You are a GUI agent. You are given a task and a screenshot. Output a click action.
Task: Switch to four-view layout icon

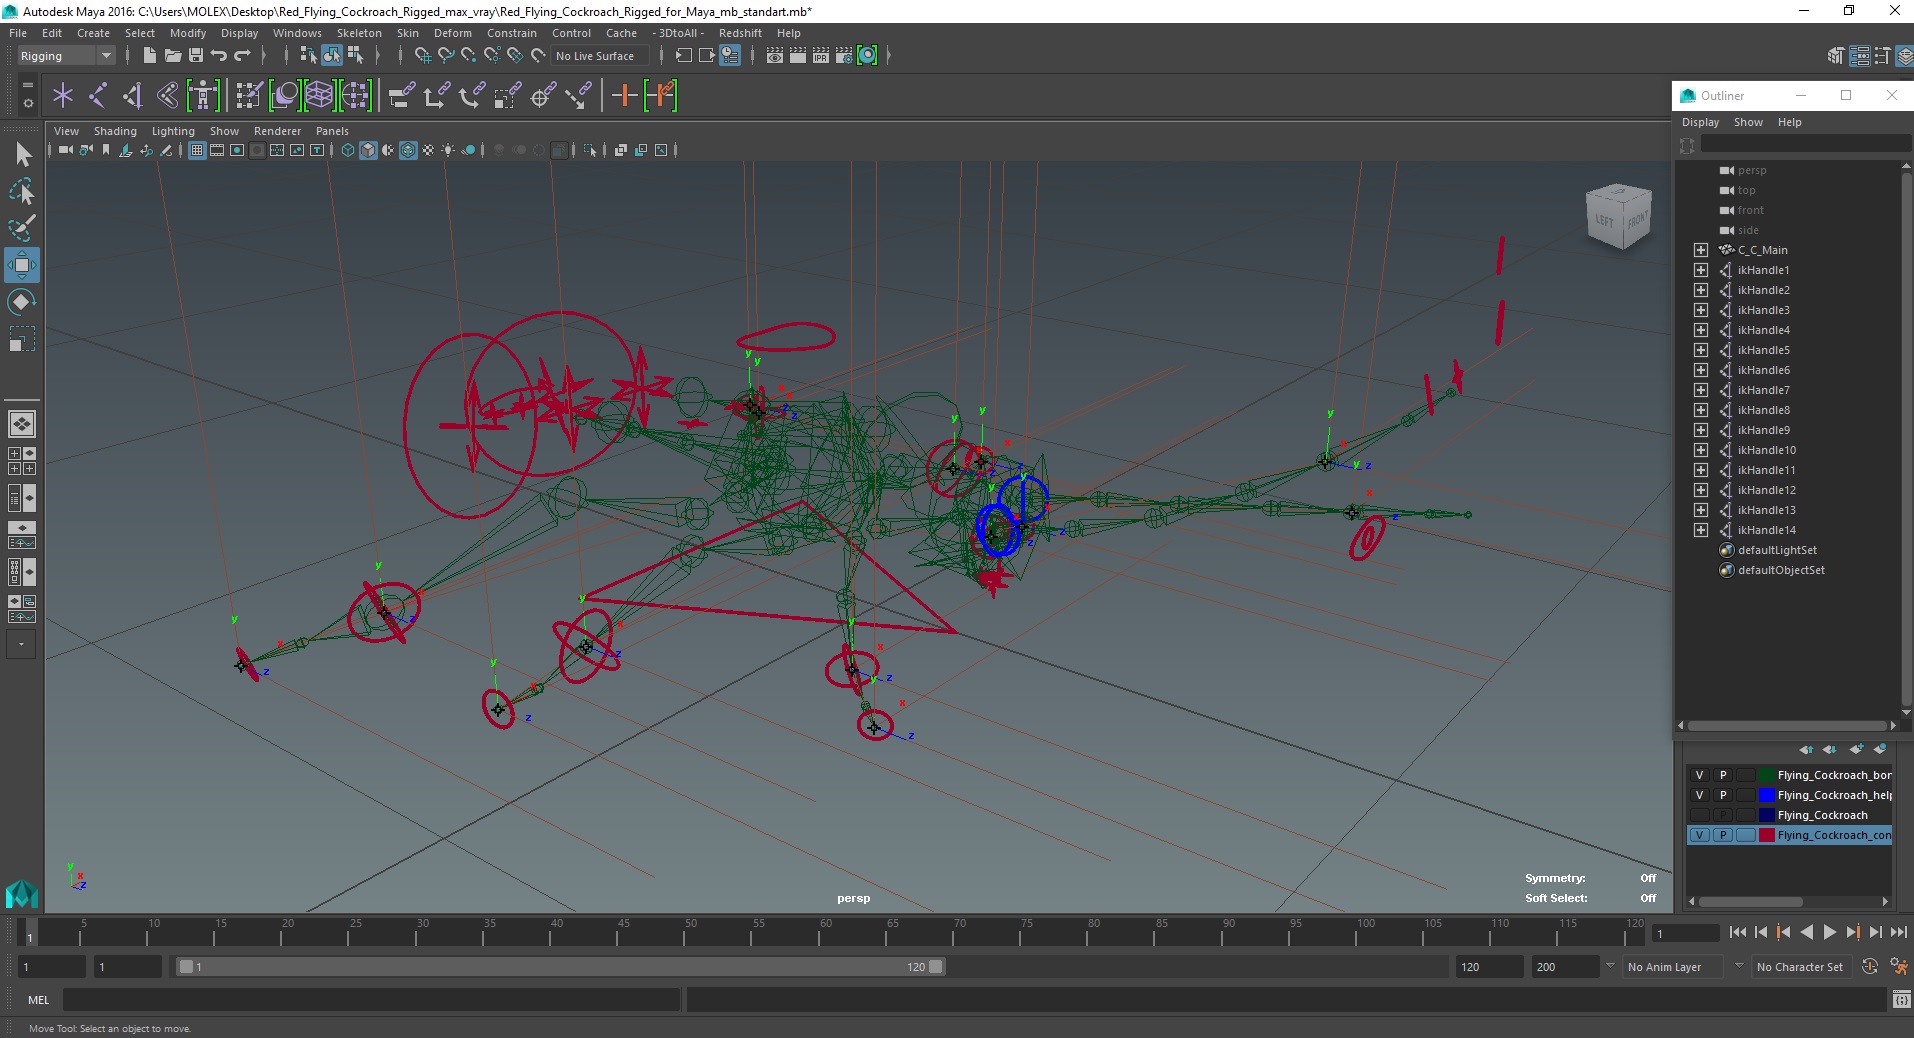pos(21,461)
